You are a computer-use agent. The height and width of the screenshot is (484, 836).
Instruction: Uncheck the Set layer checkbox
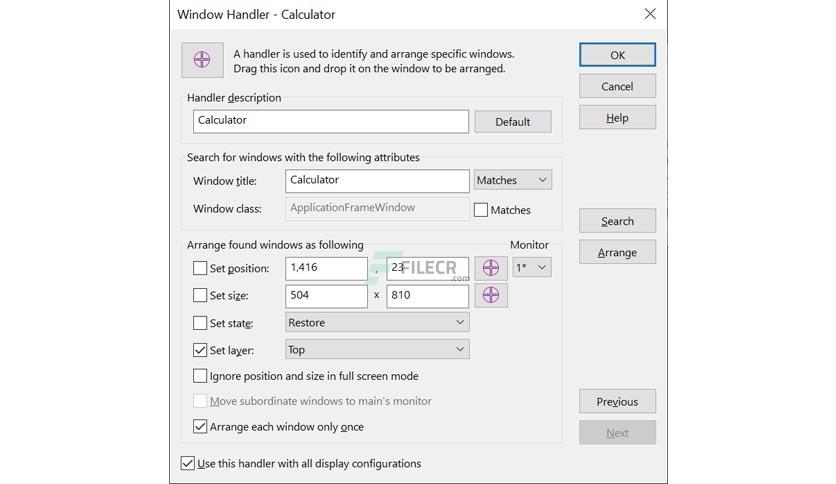[200, 350]
